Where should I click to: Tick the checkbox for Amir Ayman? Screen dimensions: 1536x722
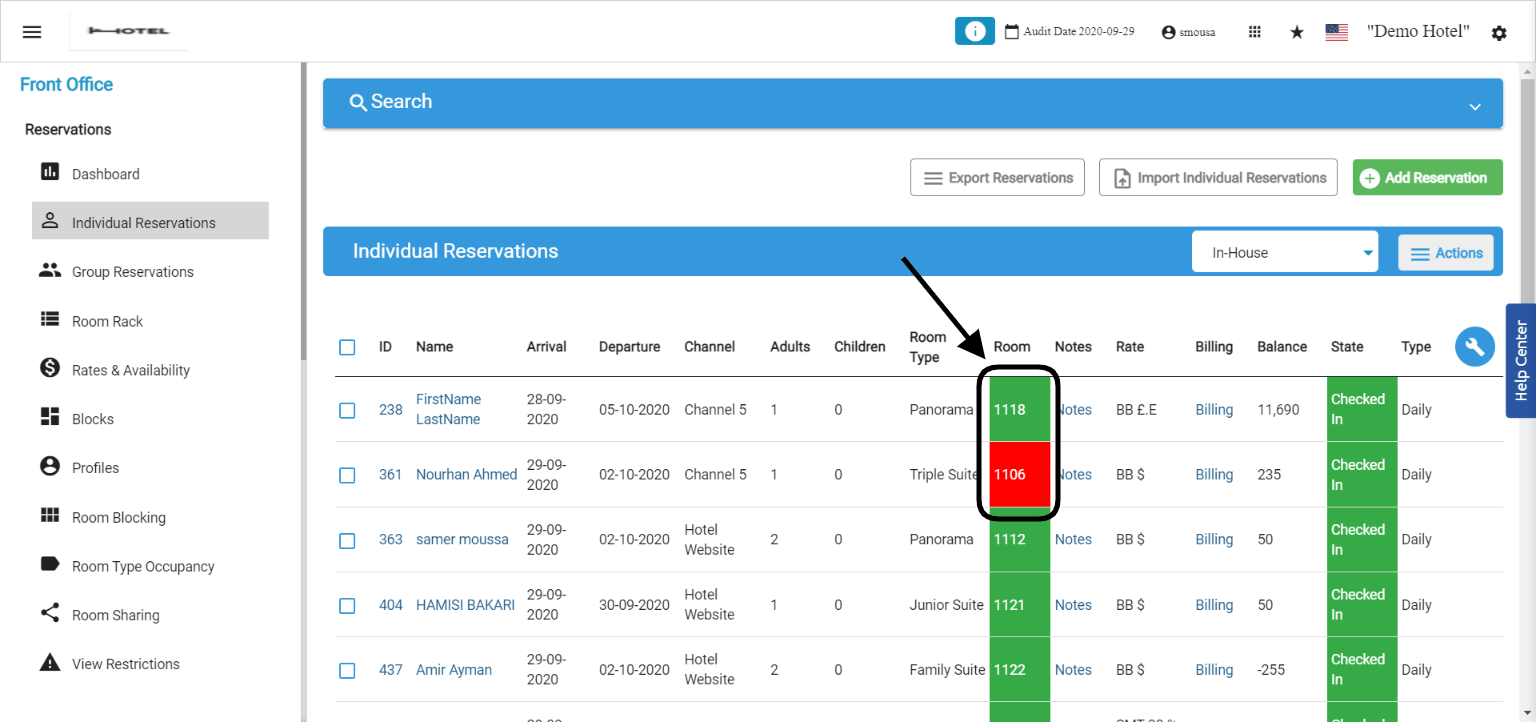coord(347,670)
